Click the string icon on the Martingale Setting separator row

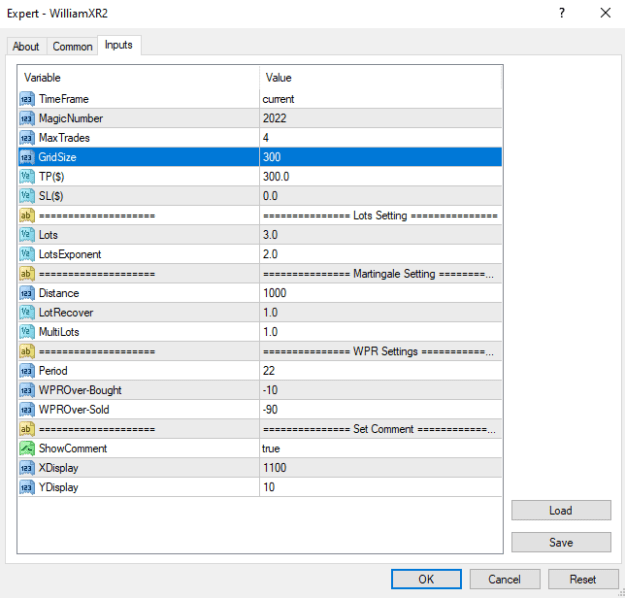click(27, 273)
